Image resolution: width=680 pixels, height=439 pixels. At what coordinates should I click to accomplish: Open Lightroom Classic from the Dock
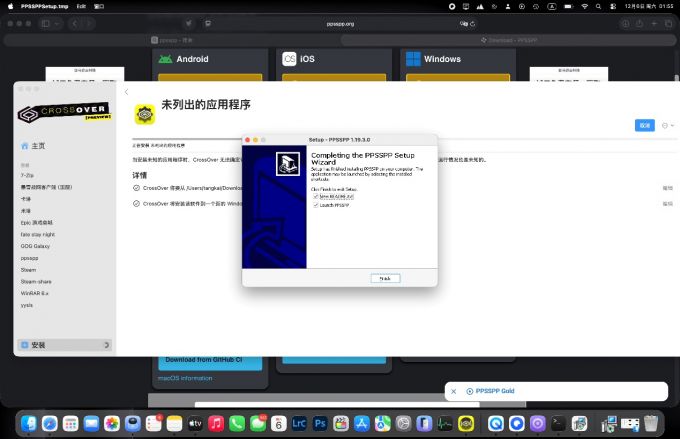(x=299, y=423)
